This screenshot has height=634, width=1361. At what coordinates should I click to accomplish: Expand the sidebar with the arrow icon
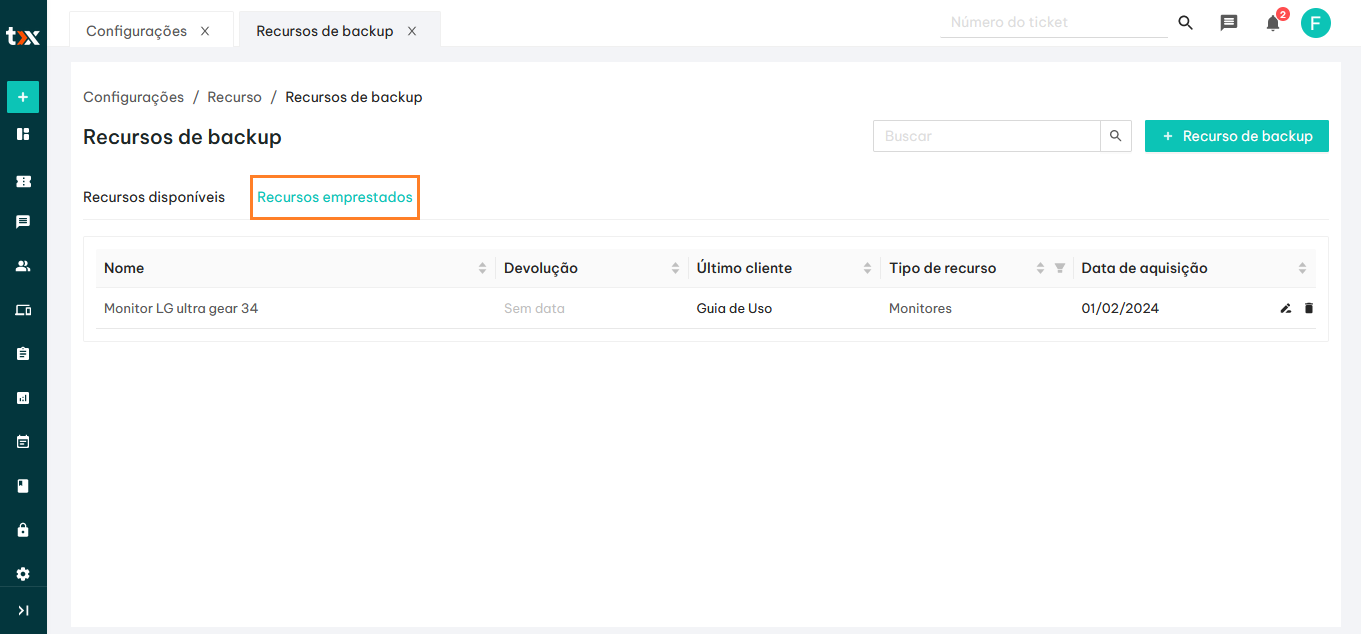tap(23, 610)
